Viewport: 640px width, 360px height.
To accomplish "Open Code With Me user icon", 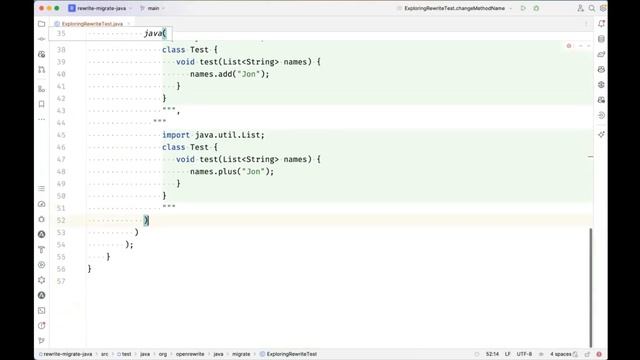I will click(x=580, y=8).
